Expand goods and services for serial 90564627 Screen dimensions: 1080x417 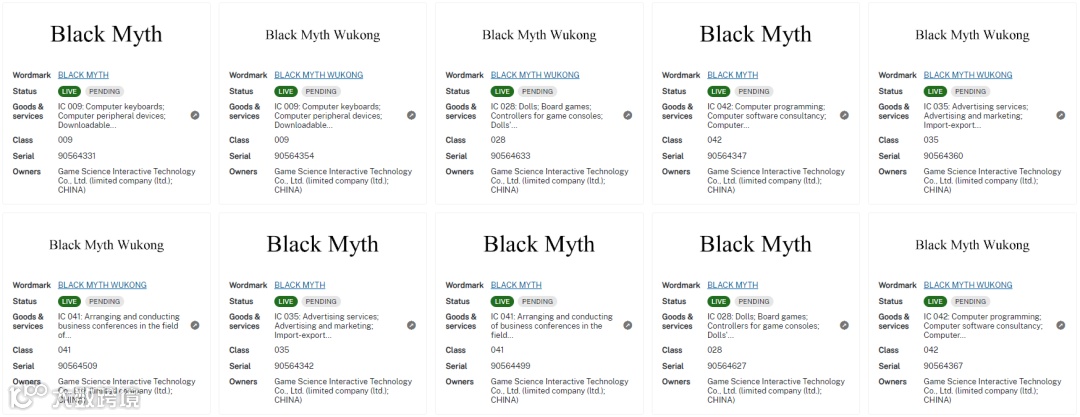coord(844,325)
